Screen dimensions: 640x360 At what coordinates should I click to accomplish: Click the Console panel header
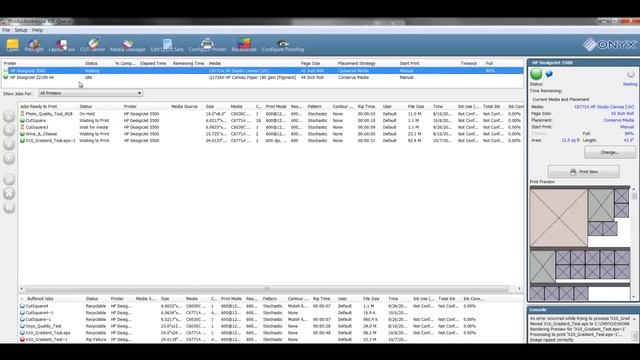click(583, 310)
